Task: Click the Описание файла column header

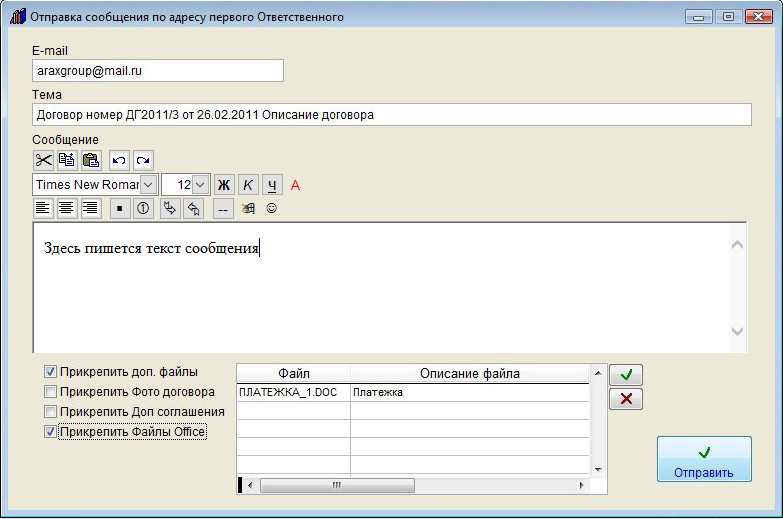Action: [x=470, y=374]
